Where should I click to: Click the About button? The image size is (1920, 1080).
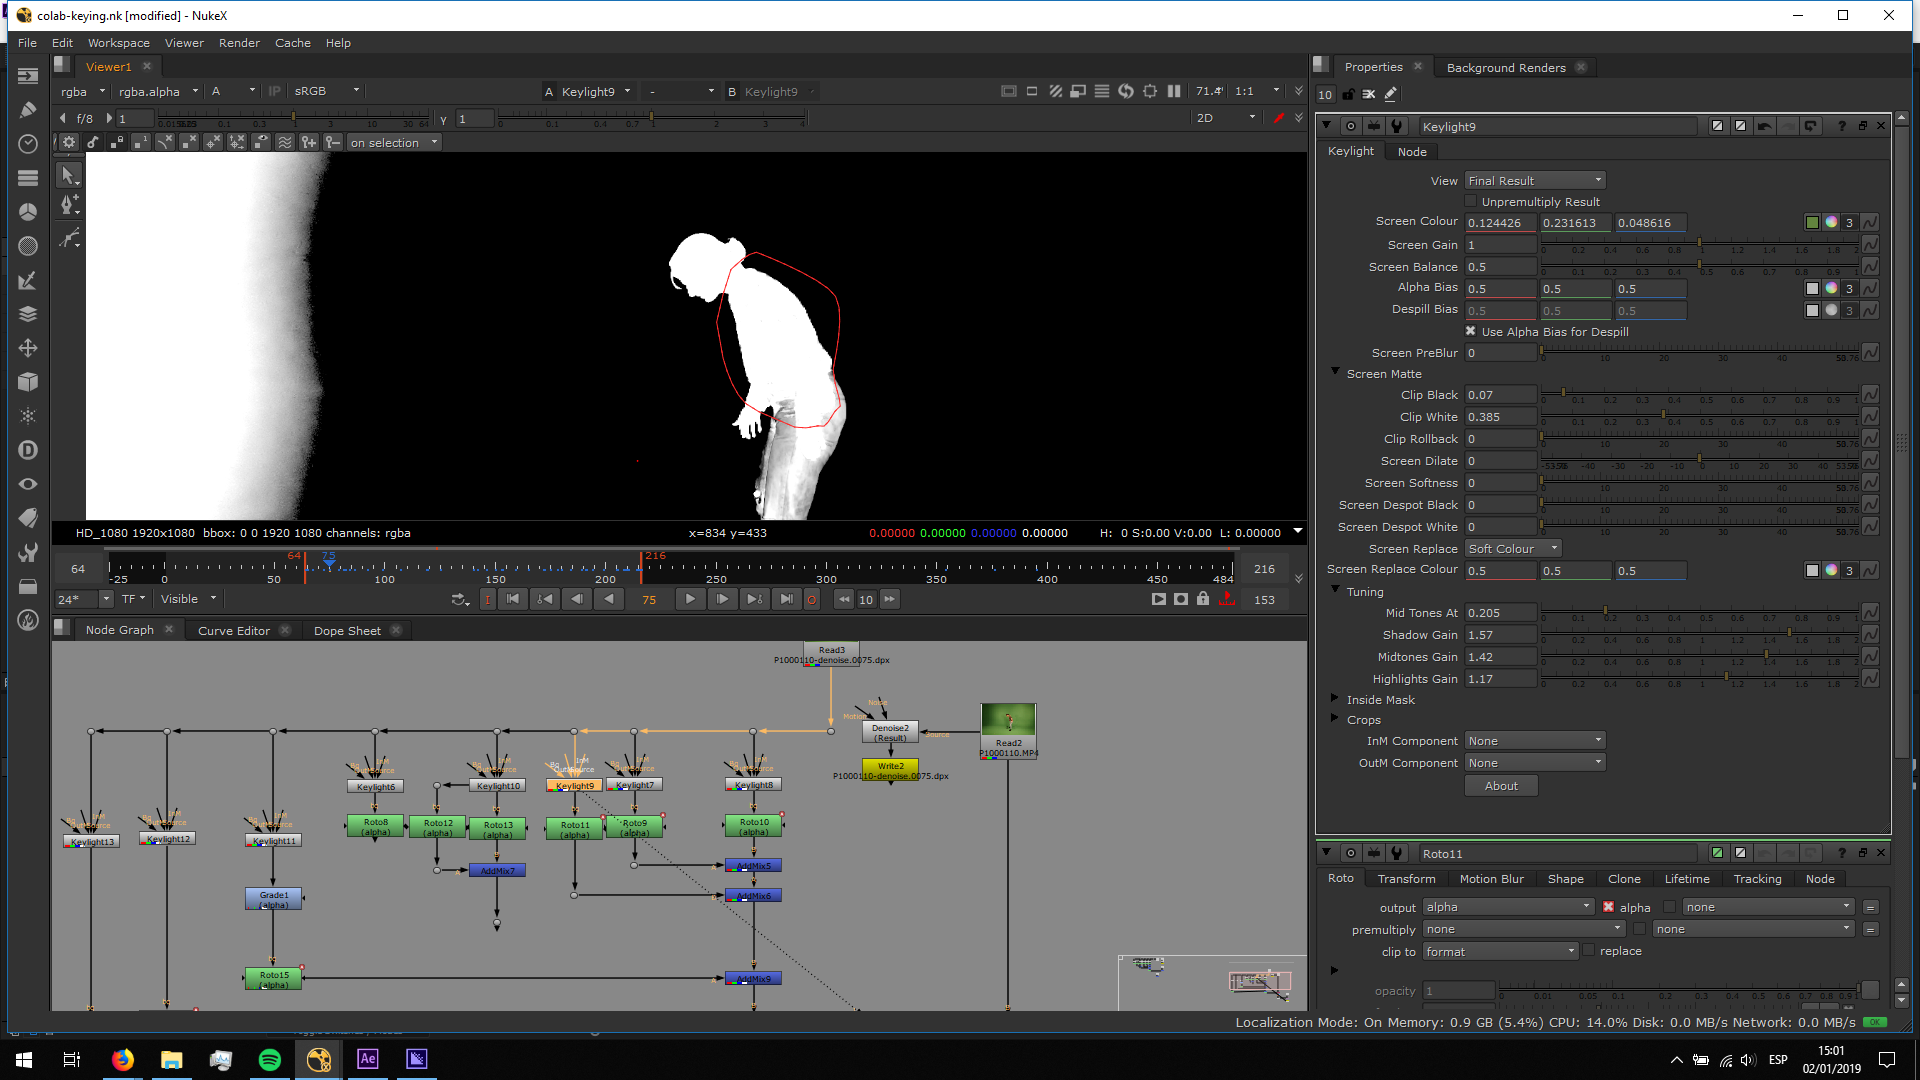pyautogui.click(x=1501, y=786)
